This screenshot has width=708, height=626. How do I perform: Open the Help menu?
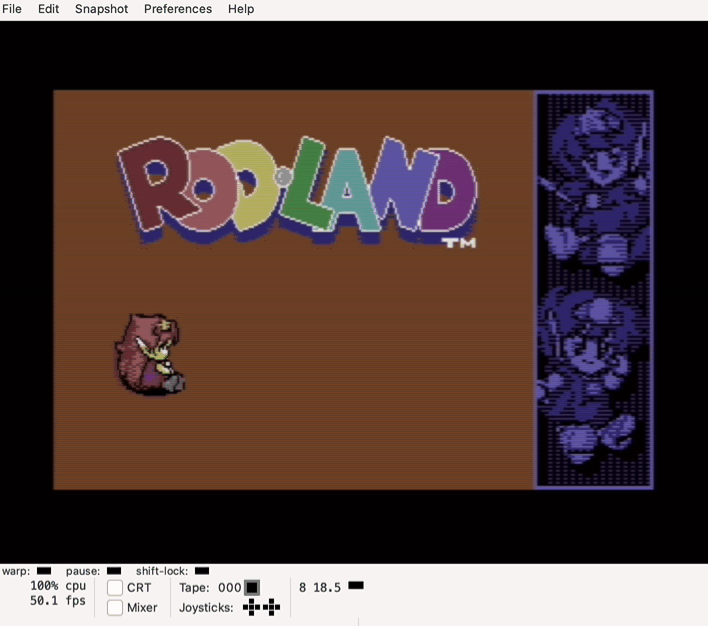click(241, 9)
